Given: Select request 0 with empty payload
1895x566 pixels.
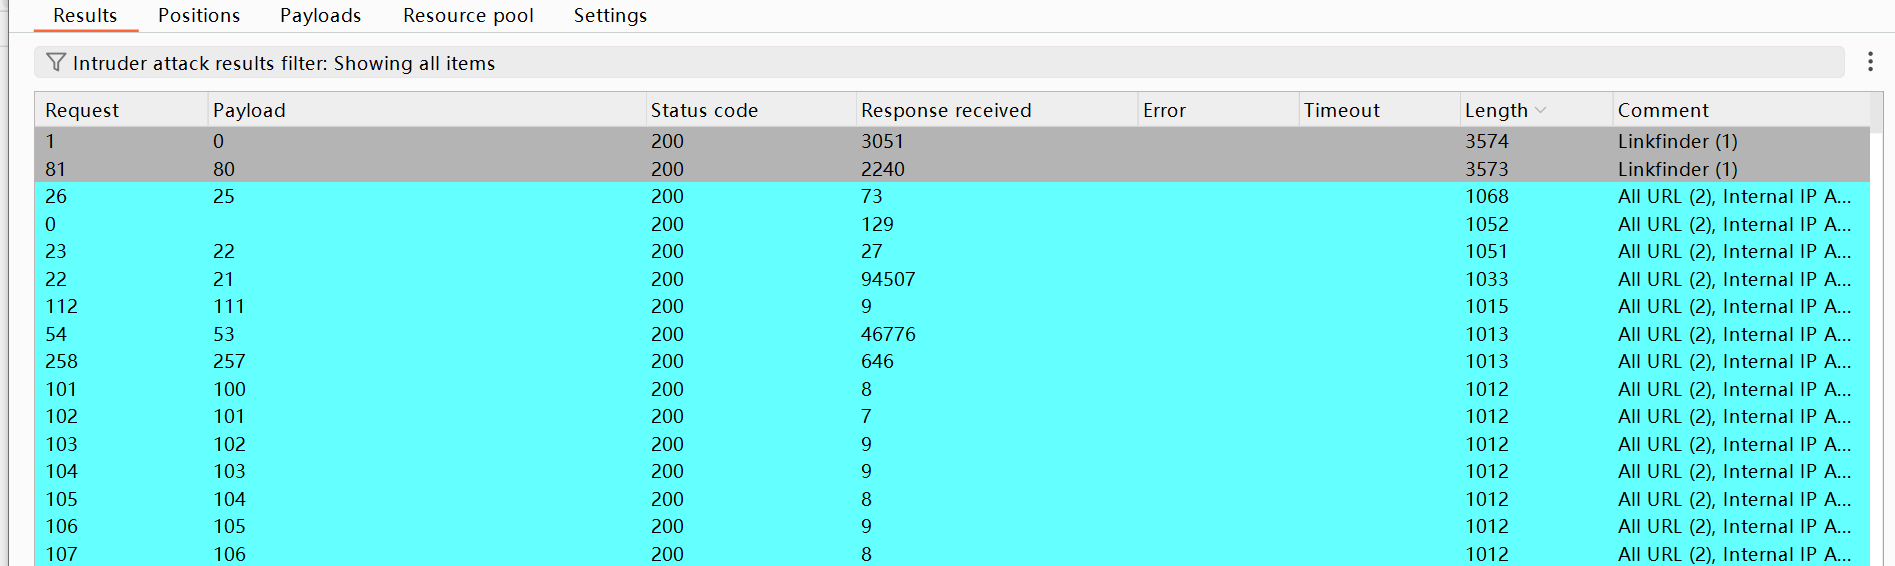Looking at the screenshot, I should [x=952, y=224].
